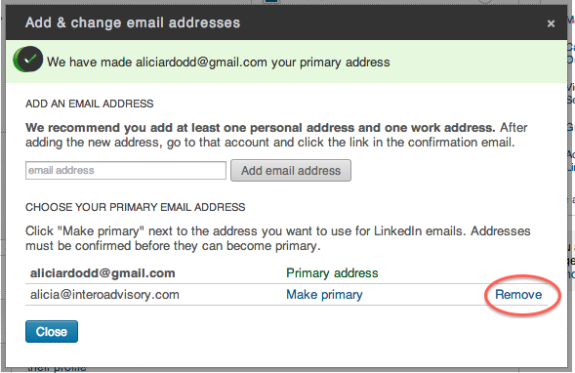Click the Add & change email addresses title

pos(132,23)
